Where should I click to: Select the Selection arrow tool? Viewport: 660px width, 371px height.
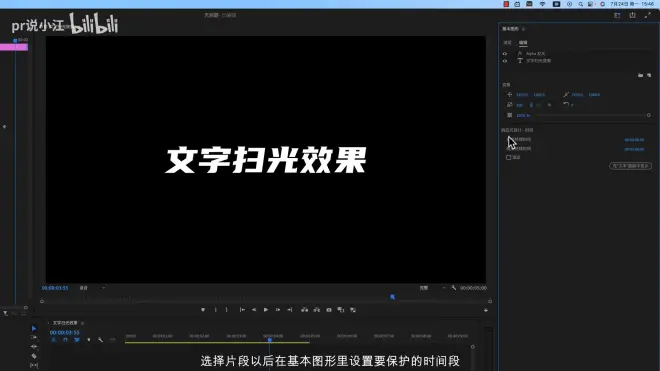coord(34,328)
